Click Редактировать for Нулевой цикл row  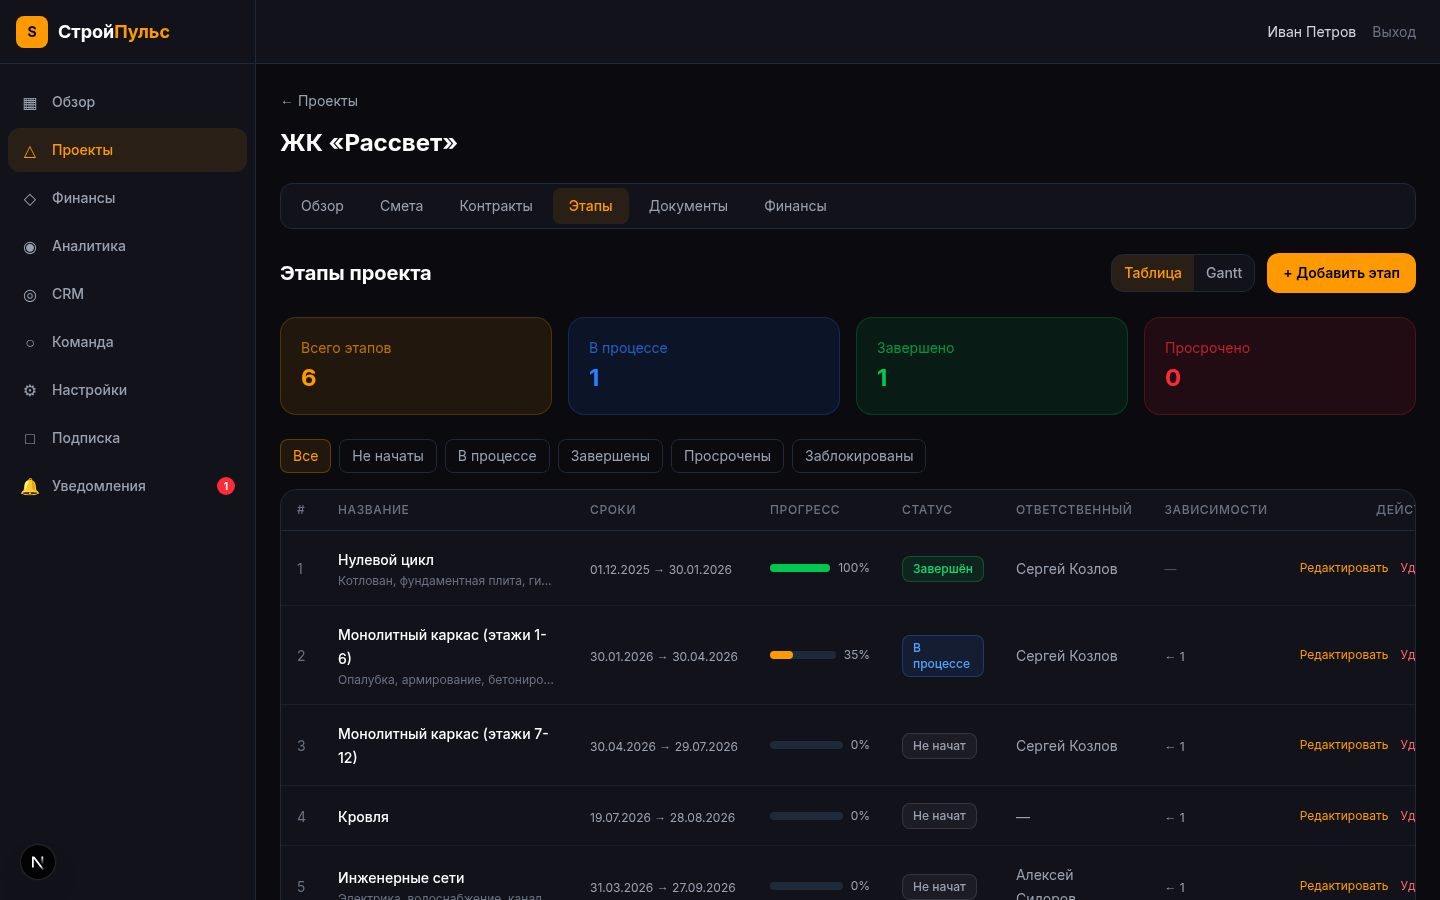1343,568
